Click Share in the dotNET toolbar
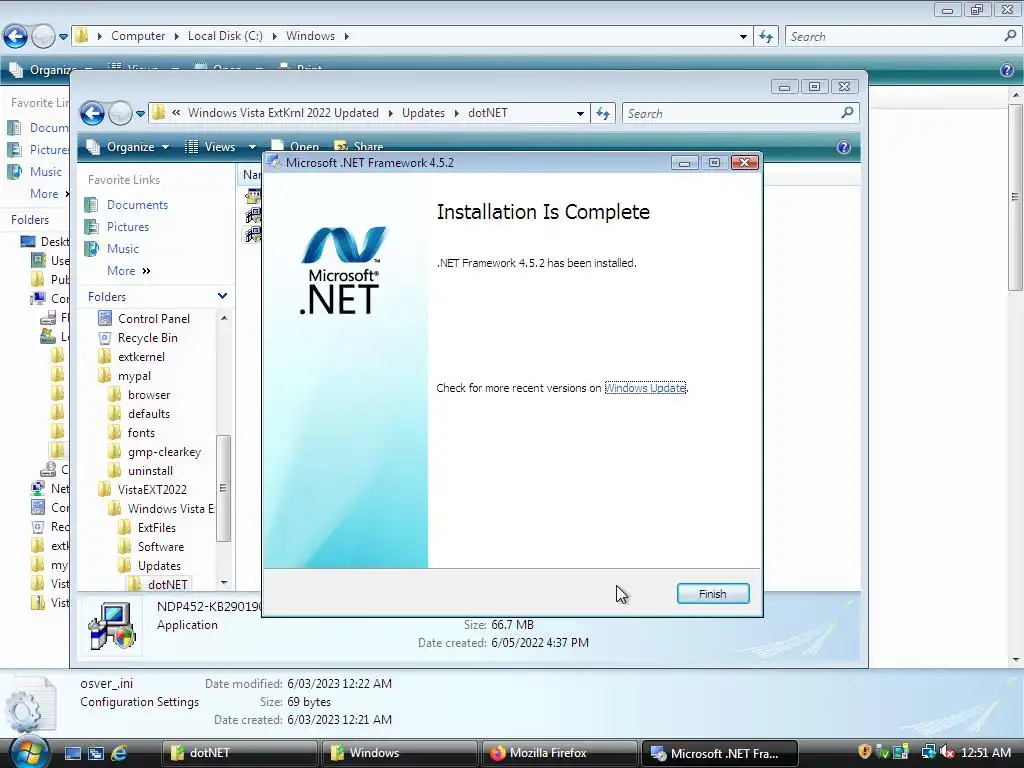1024x768 pixels. [x=359, y=146]
